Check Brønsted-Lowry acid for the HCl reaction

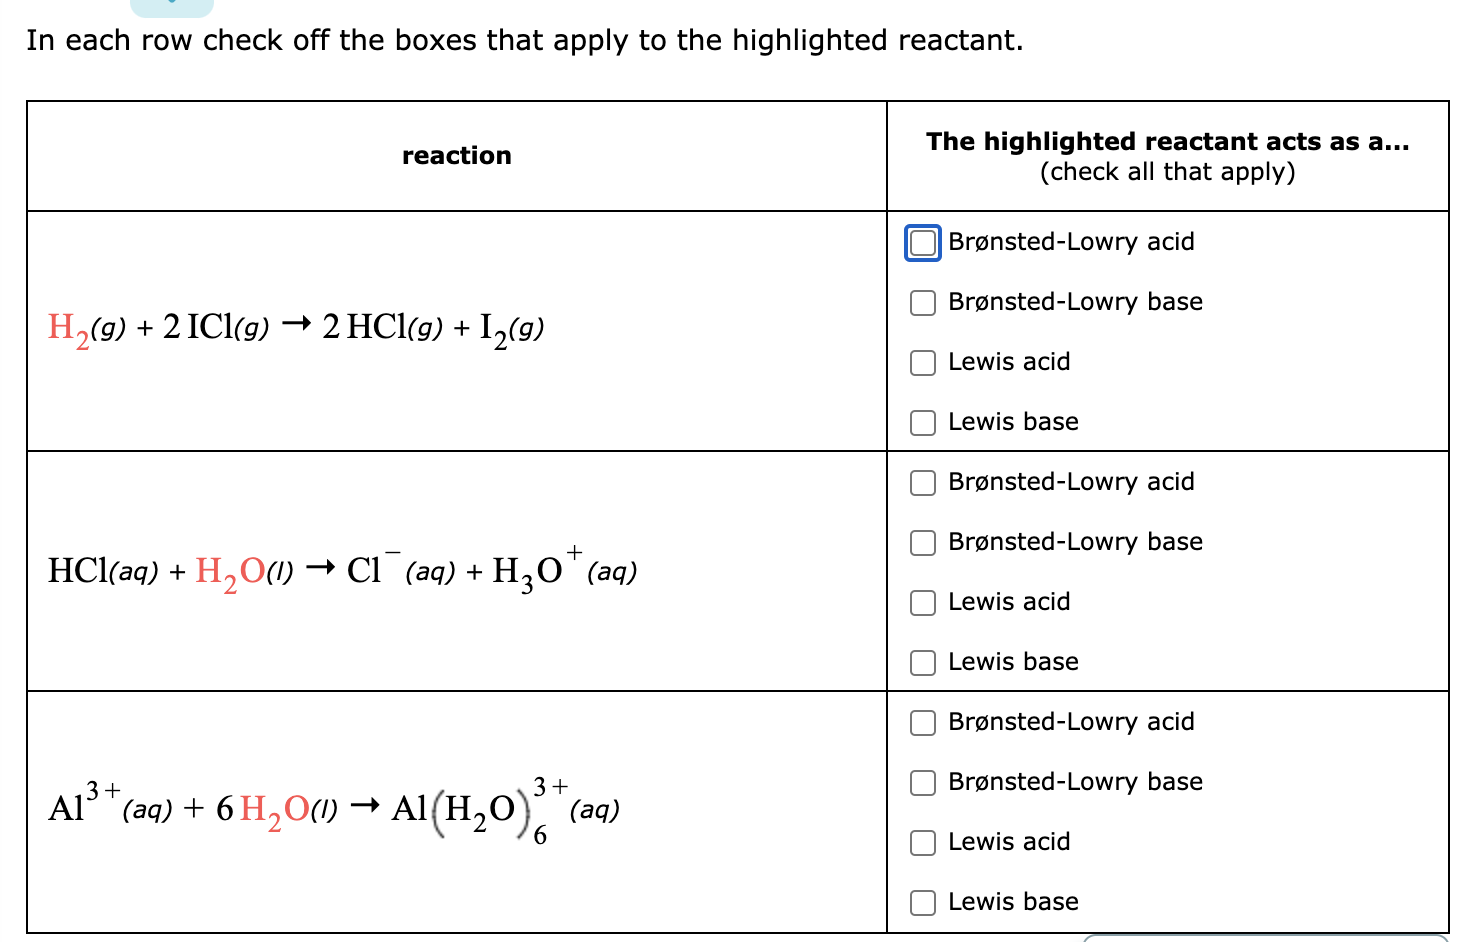pyautogui.click(x=922, y=482)
